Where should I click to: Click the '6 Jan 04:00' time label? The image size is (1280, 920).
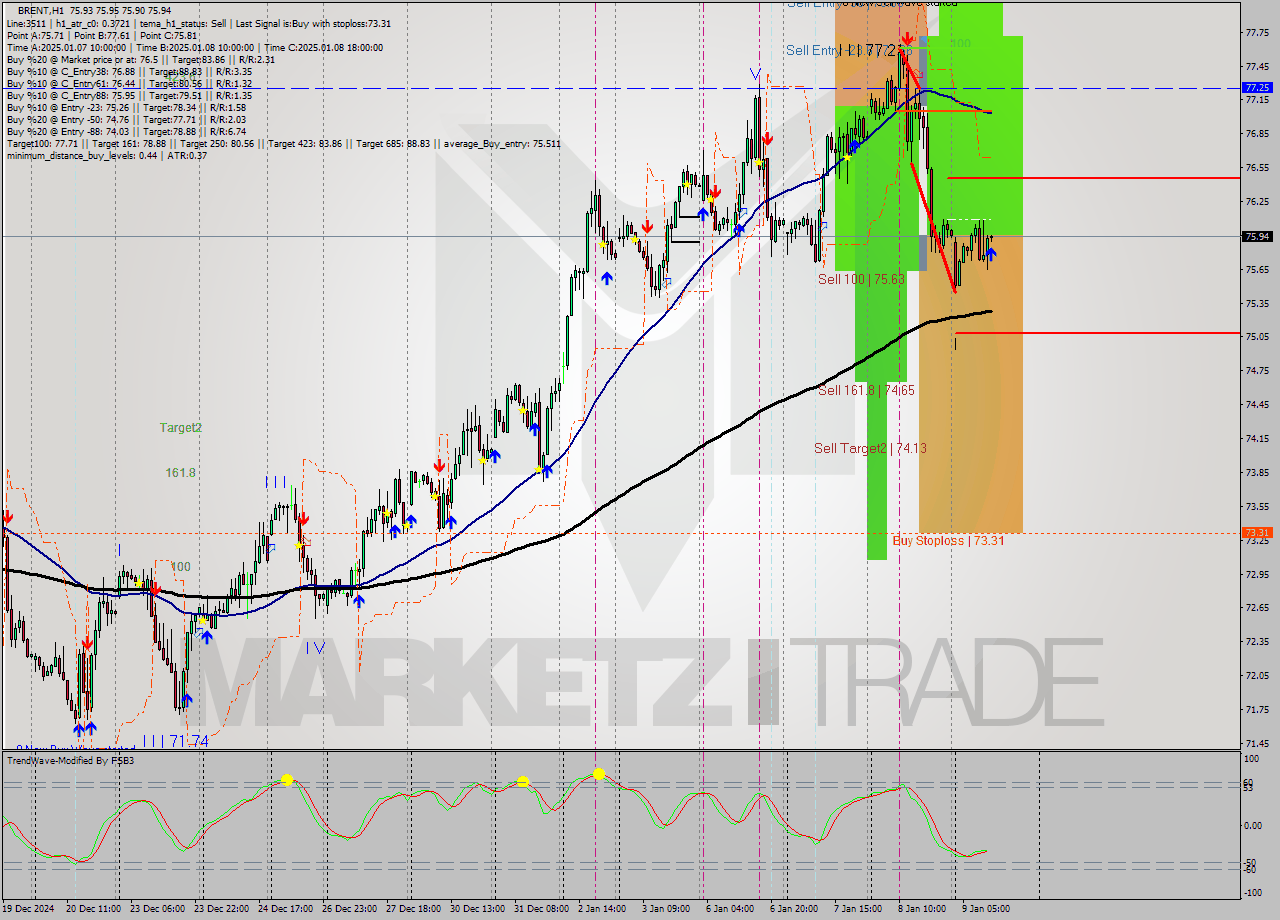click(x=730, y=909)
